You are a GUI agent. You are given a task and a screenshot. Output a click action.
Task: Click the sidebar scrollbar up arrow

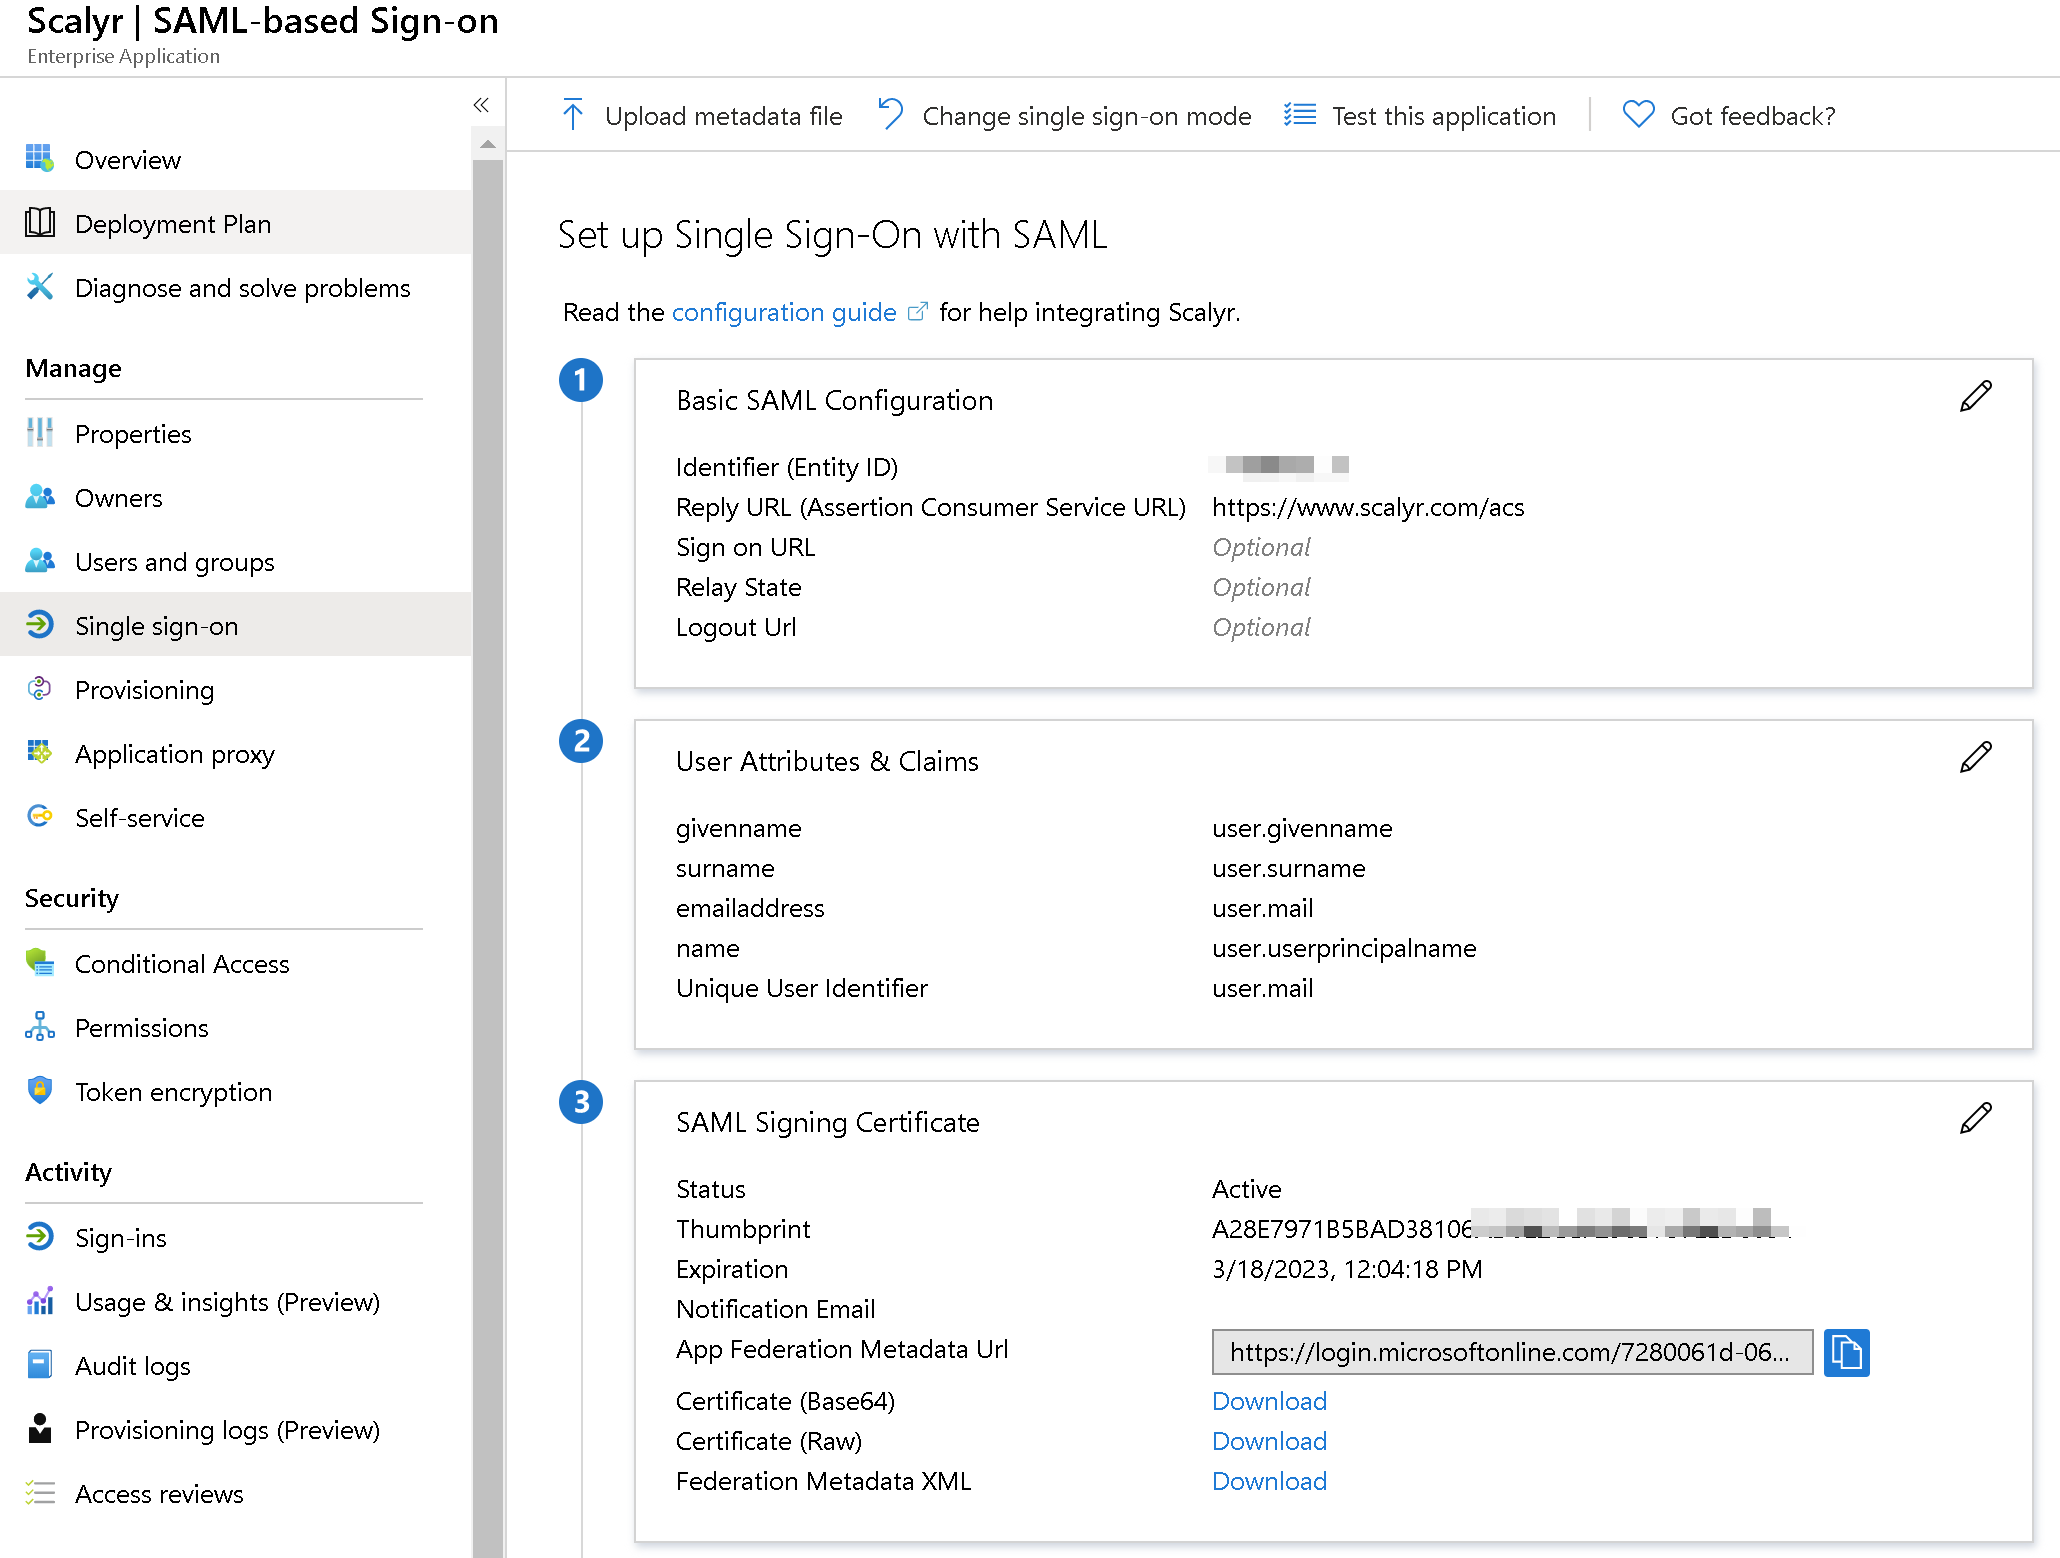tap(487, 145)
